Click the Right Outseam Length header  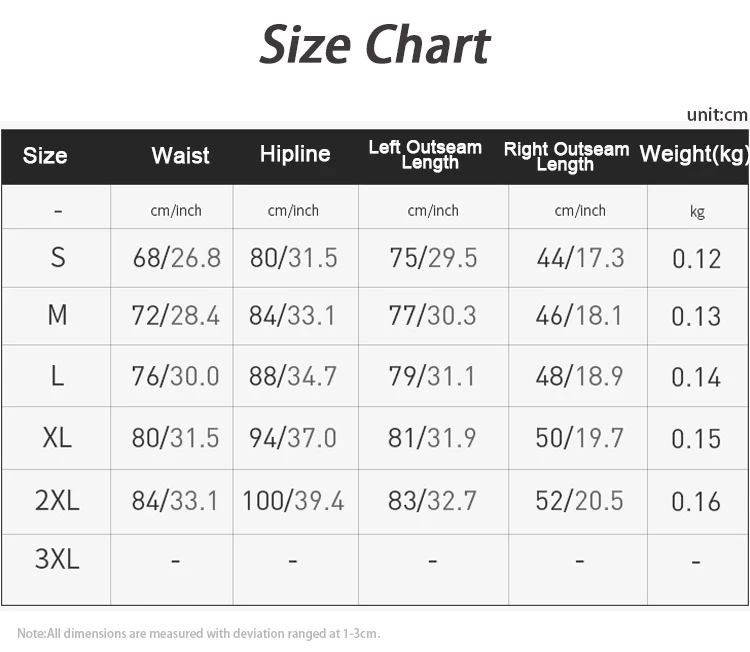click(566, 156)
